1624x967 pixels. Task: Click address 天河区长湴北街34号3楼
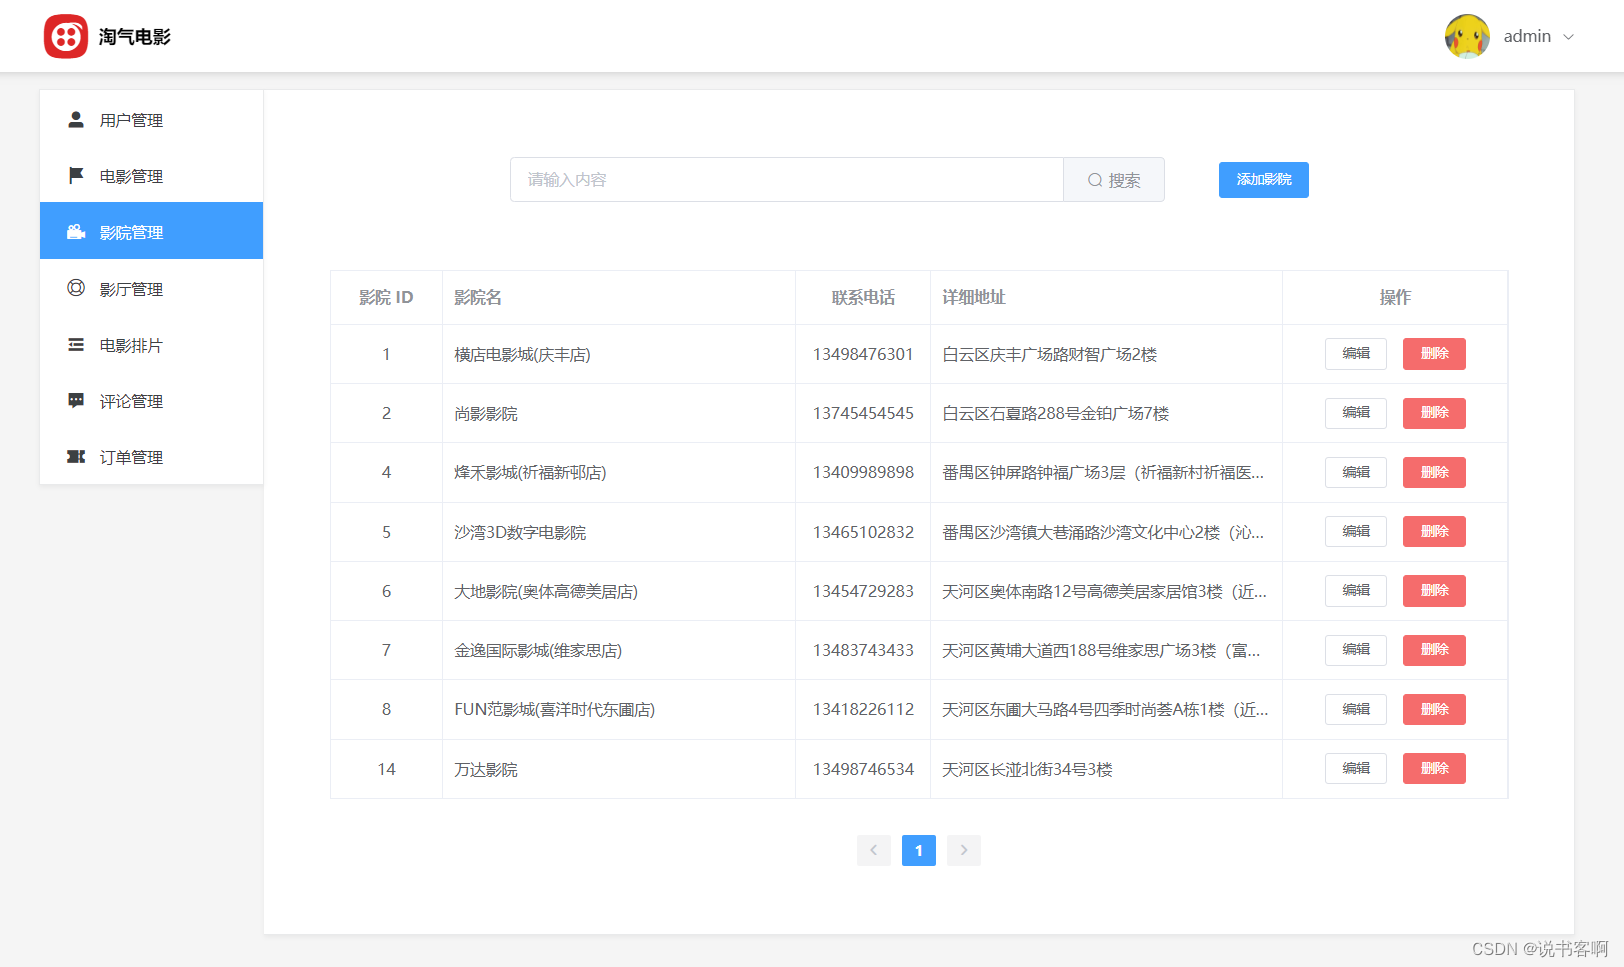point(1027,770)
